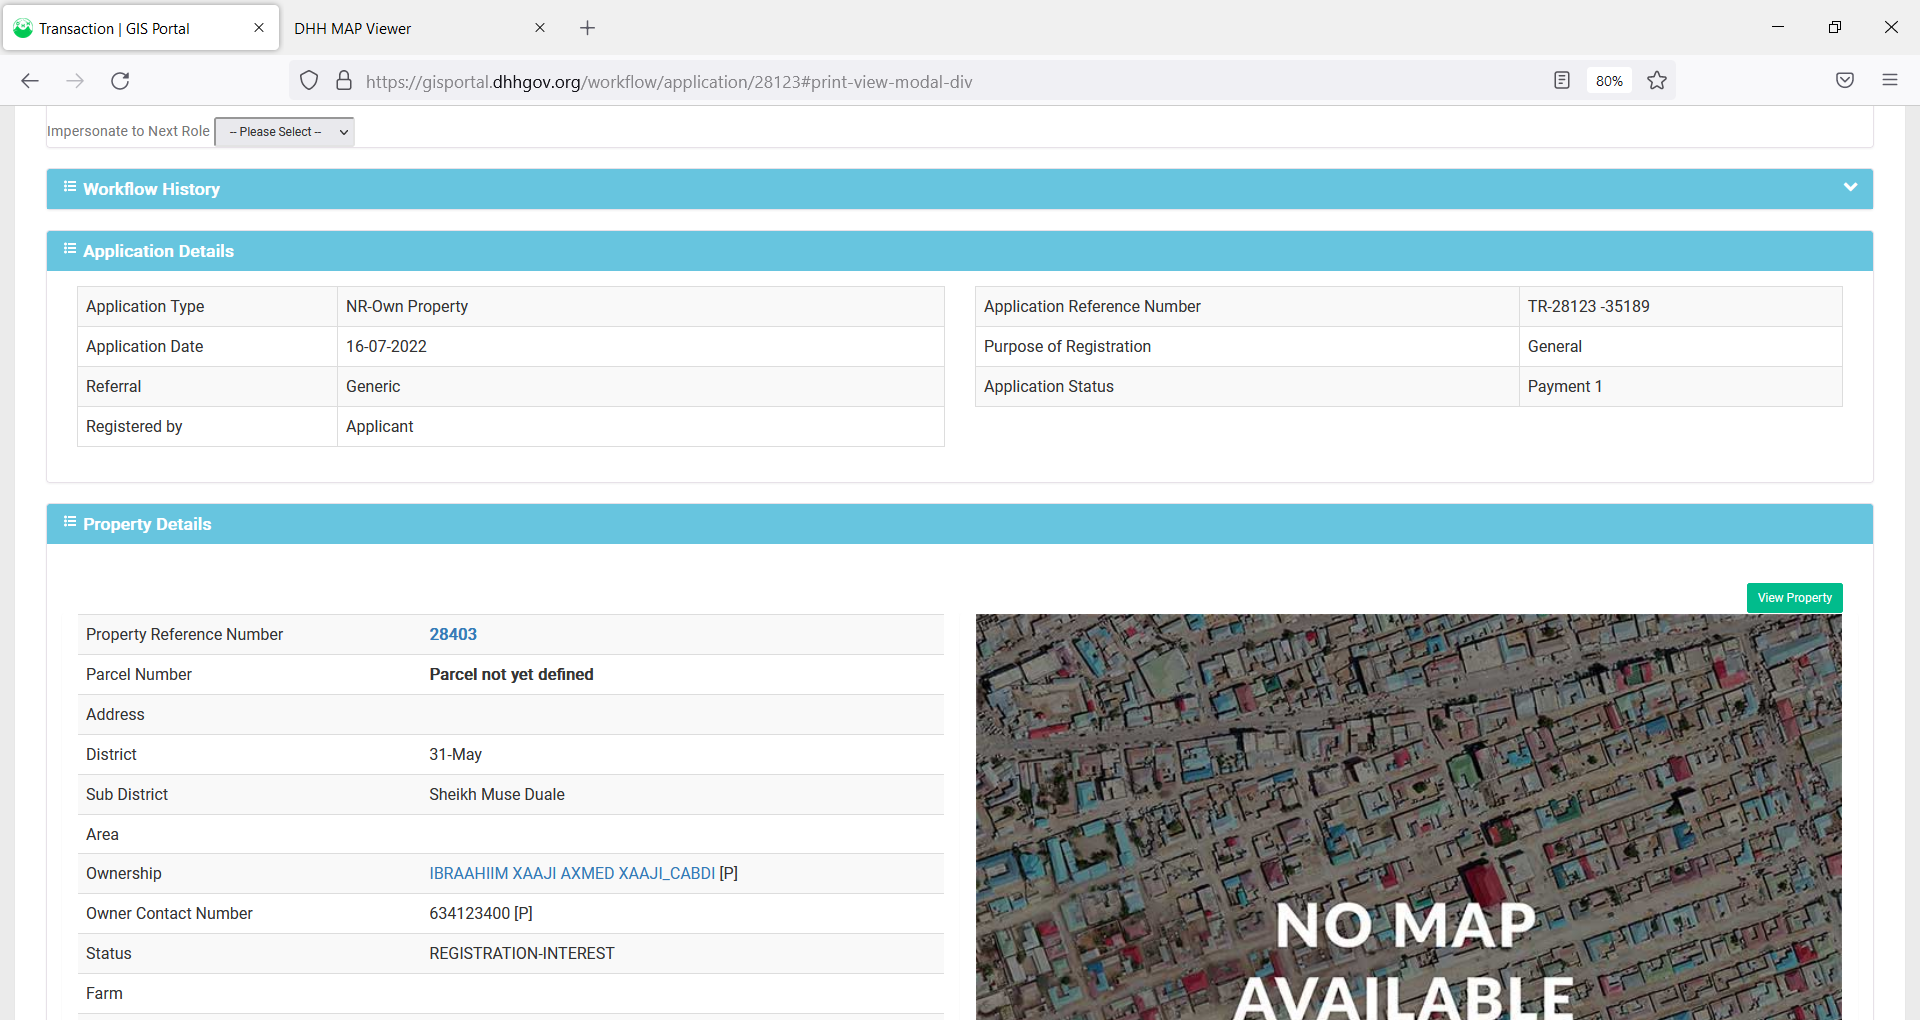Close the Transaction GIS Portal tab
The height and width of the screenshot is (1020, 1920).
coord(259,28)
